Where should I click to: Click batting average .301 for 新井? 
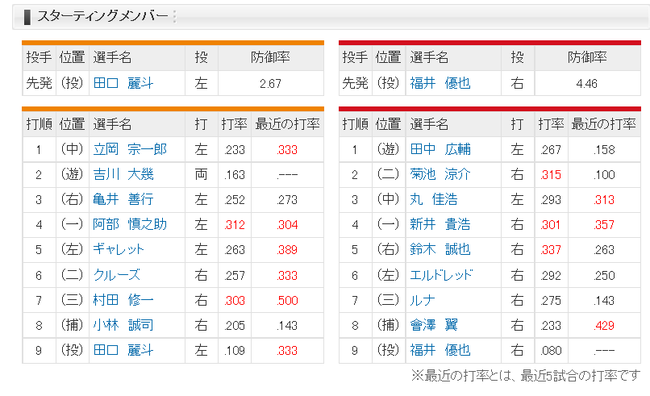(551, 225)
